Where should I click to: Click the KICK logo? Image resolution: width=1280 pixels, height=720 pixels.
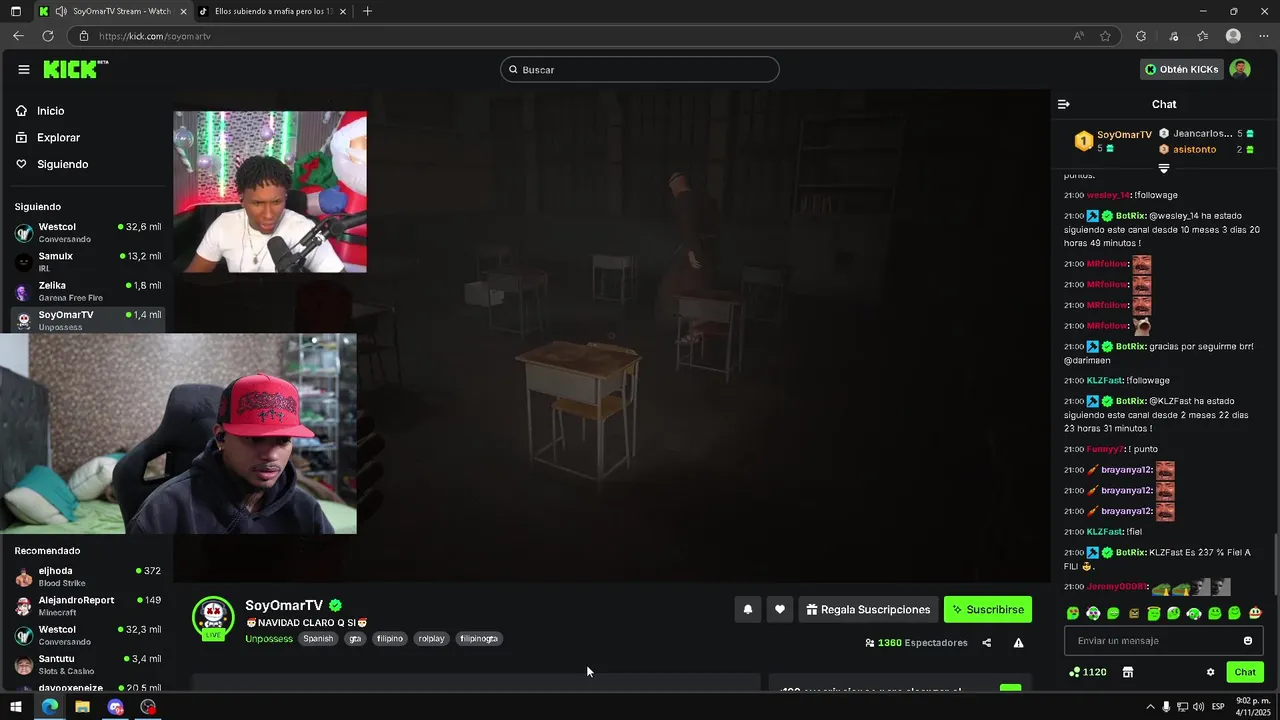[x=75, y=69]
